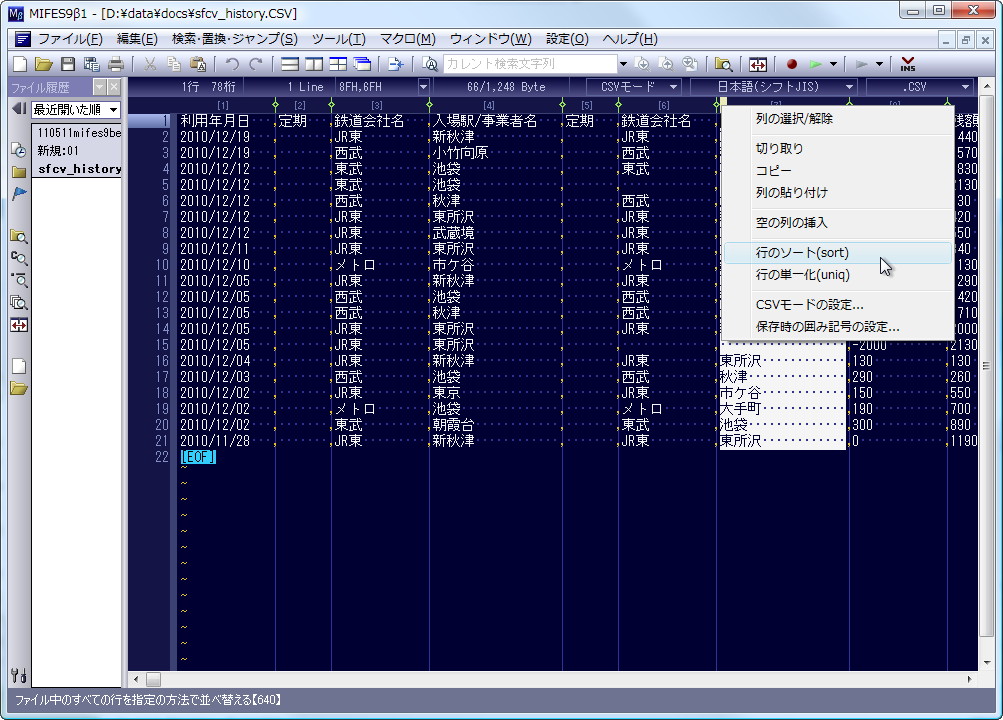Start macro recording with red circle

792,64
